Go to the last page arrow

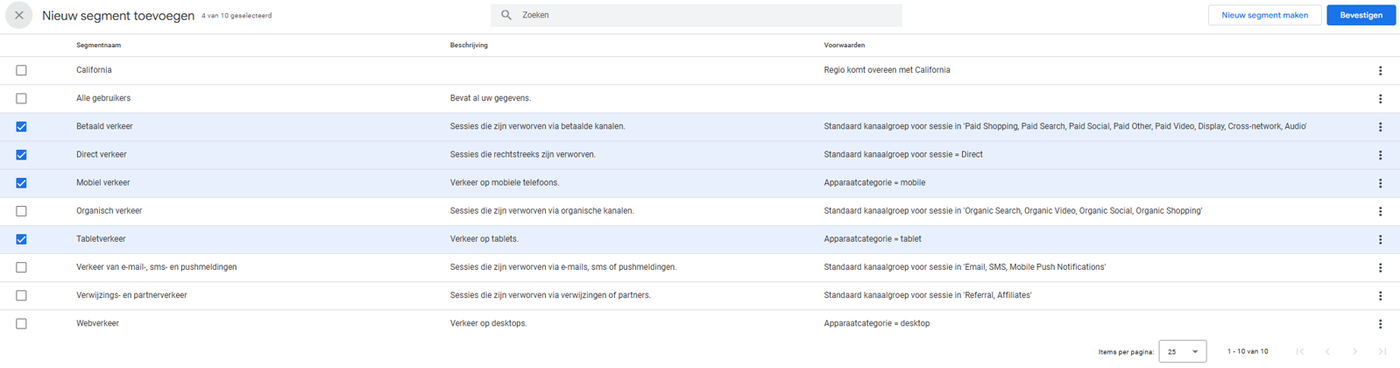point(1382,351)
